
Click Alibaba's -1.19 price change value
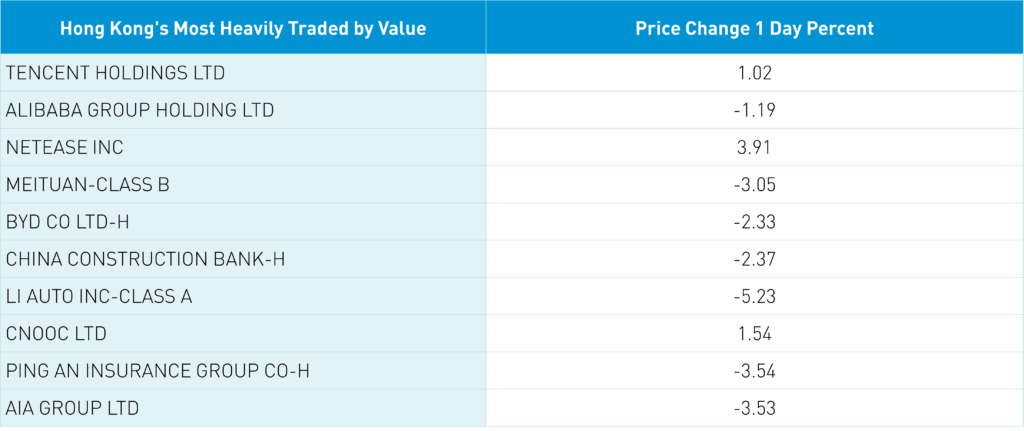click(x=754, y=110)
